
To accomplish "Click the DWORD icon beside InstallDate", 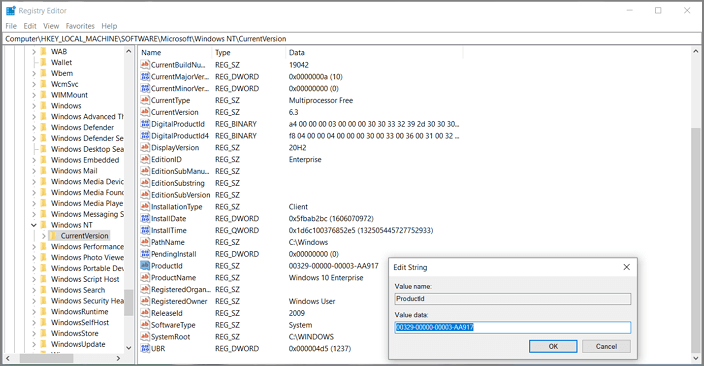I will (x=145, y=218).
